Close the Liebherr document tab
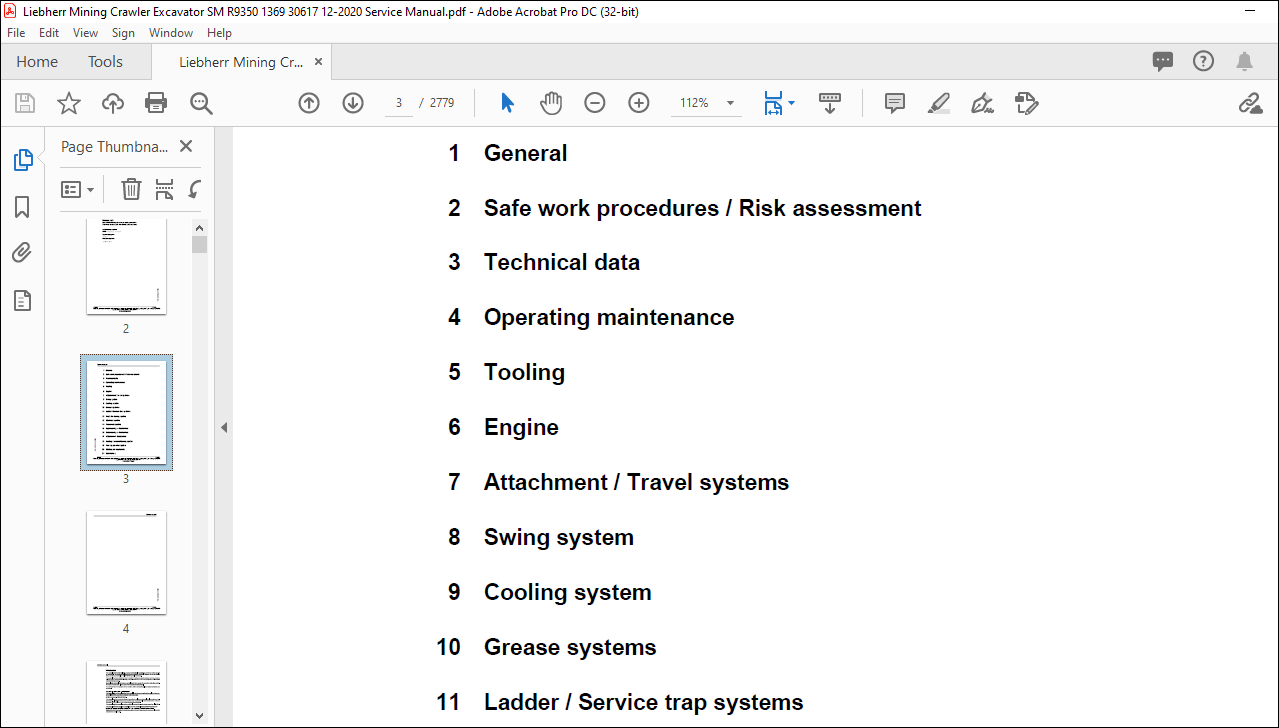This screenshot has width=1279, height=728. [x=318, y=62]
